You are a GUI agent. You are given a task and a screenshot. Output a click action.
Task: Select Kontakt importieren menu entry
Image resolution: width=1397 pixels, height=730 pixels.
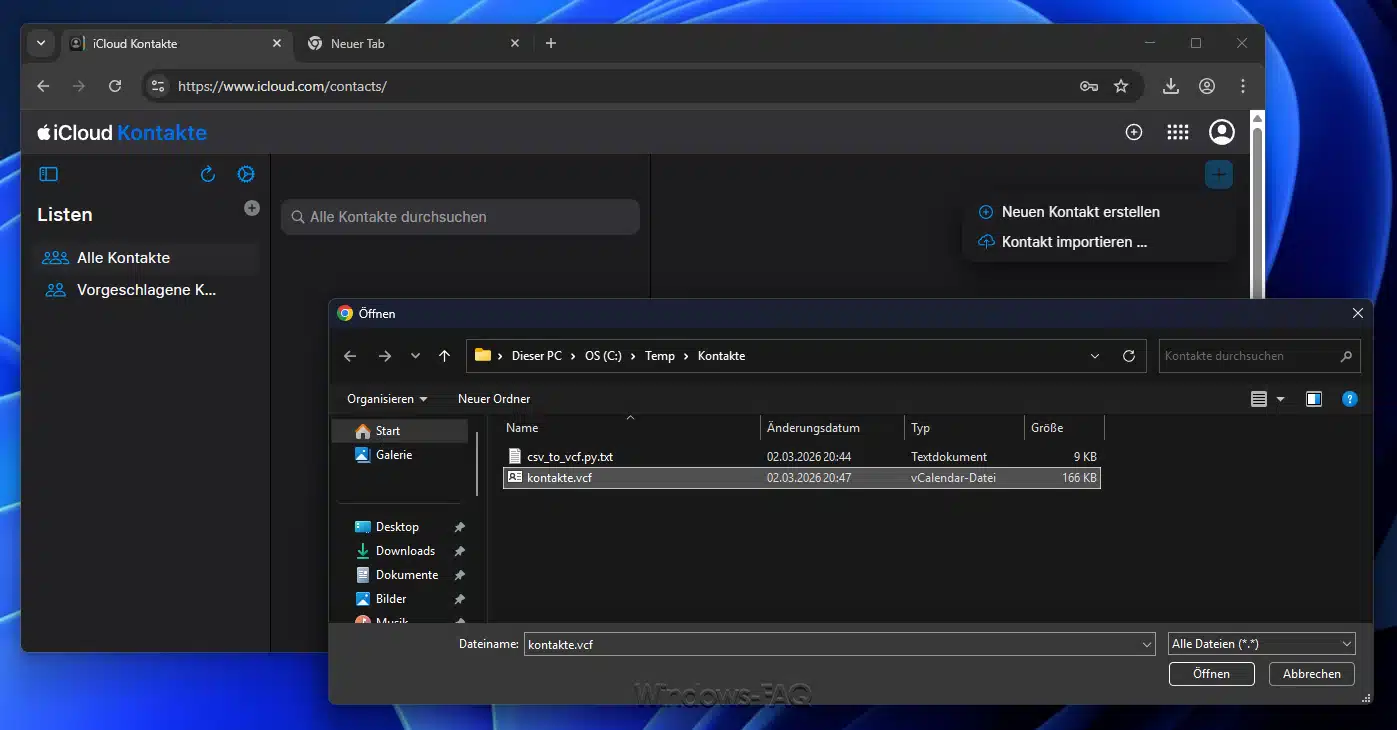click(x=1073, y=242)
